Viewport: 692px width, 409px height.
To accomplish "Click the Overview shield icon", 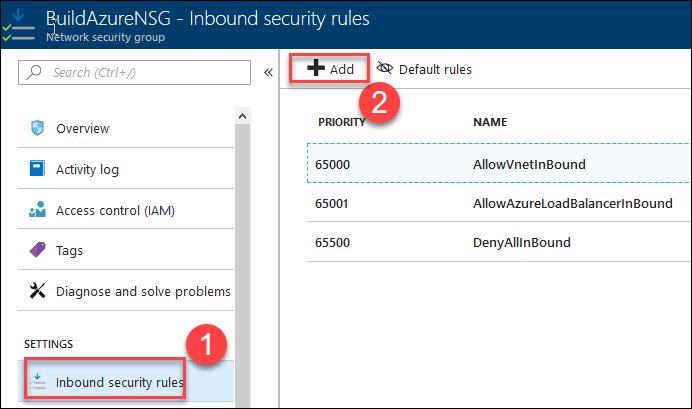I will 37,128.
